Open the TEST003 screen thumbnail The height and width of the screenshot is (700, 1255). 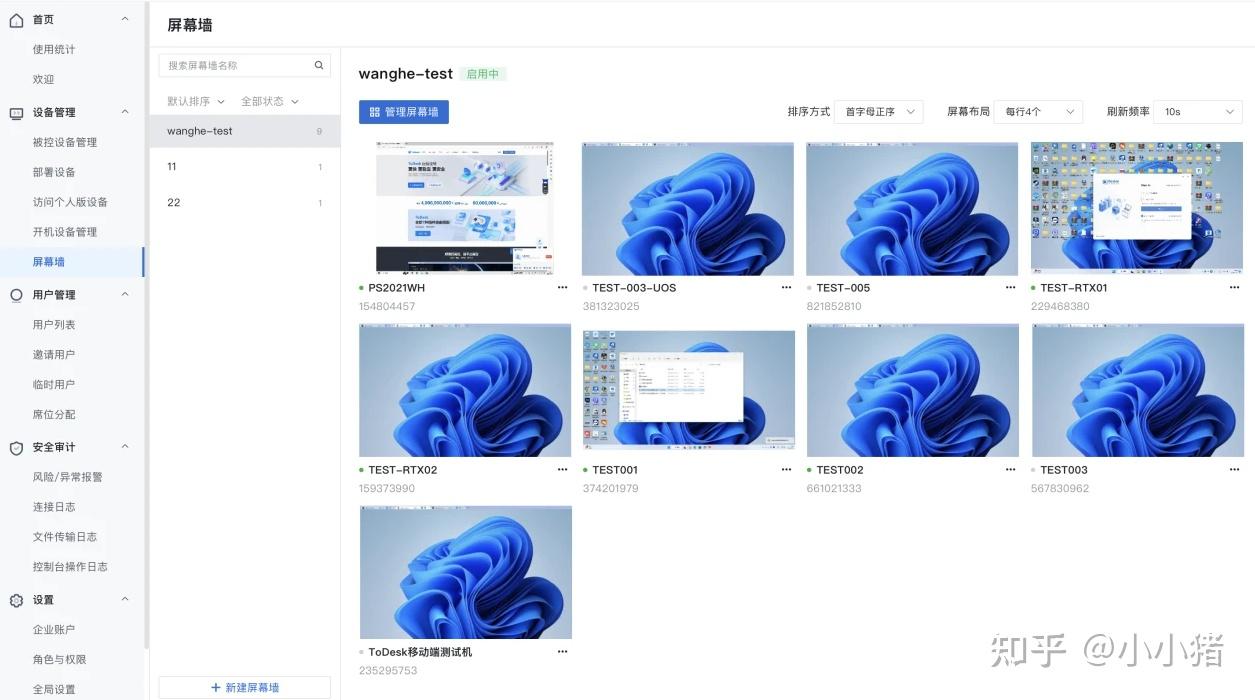tap(1138, 390)
